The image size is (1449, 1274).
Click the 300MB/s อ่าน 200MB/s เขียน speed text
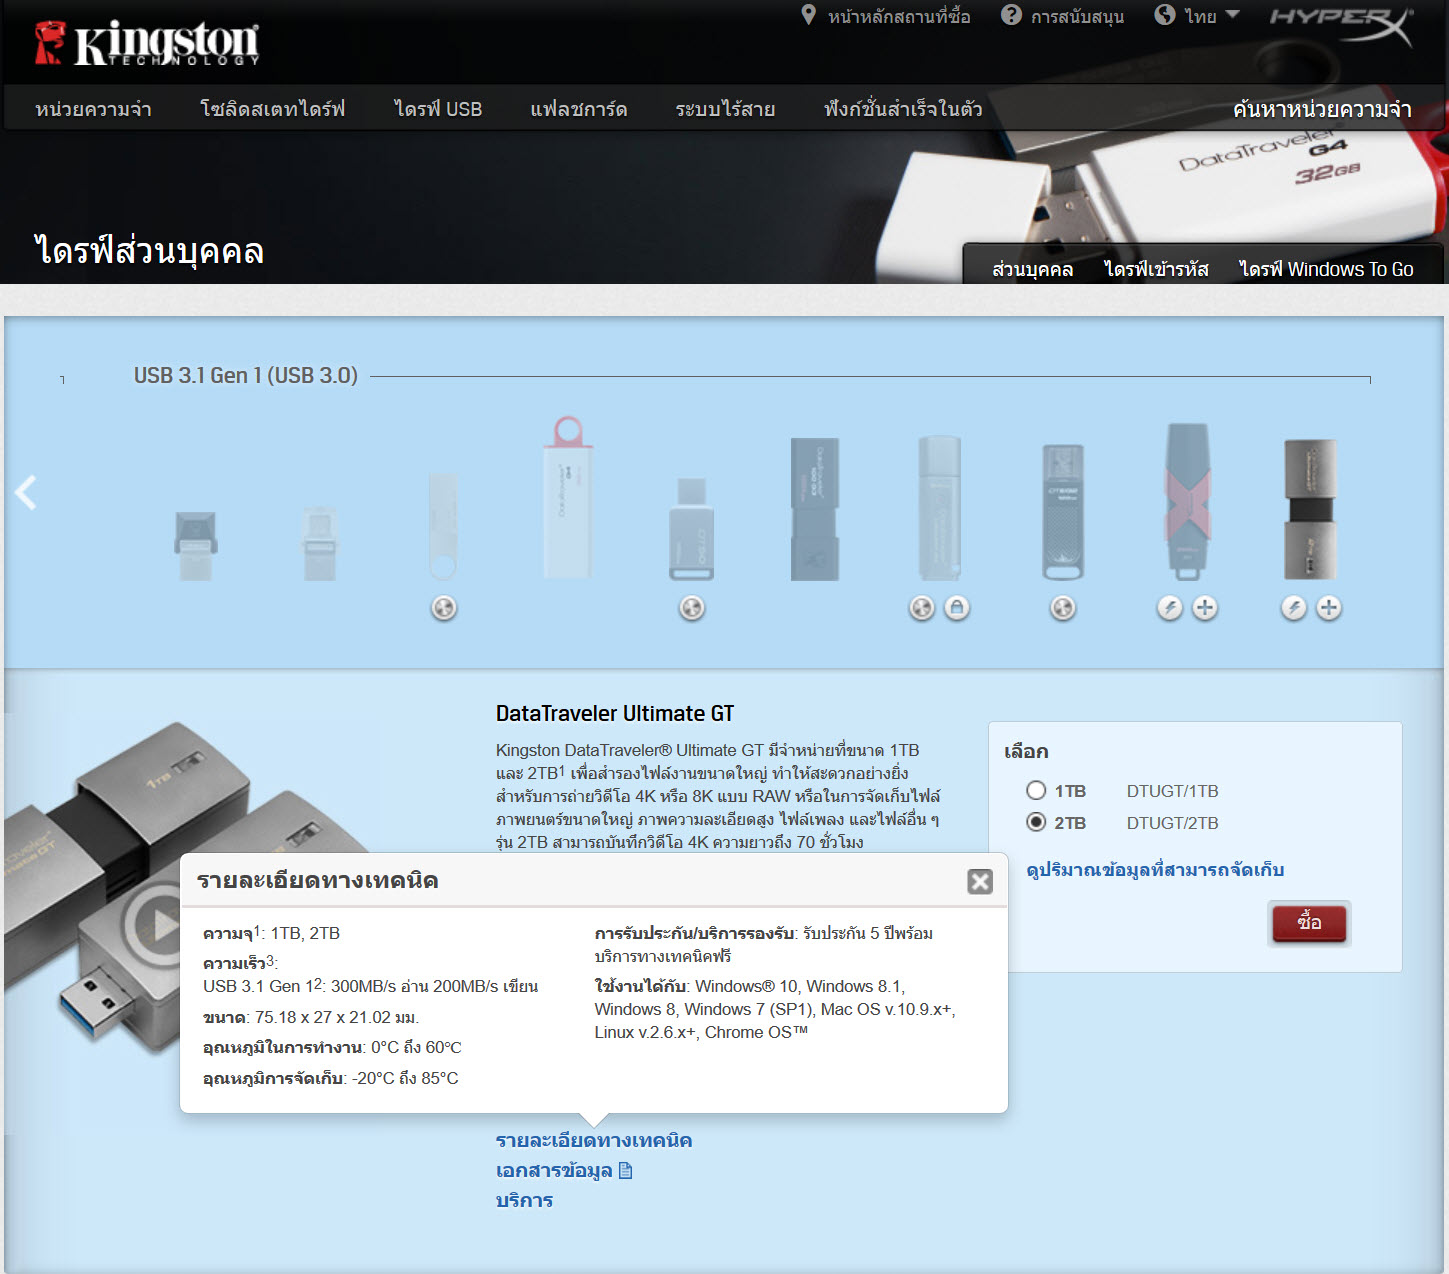click(434, 986)
